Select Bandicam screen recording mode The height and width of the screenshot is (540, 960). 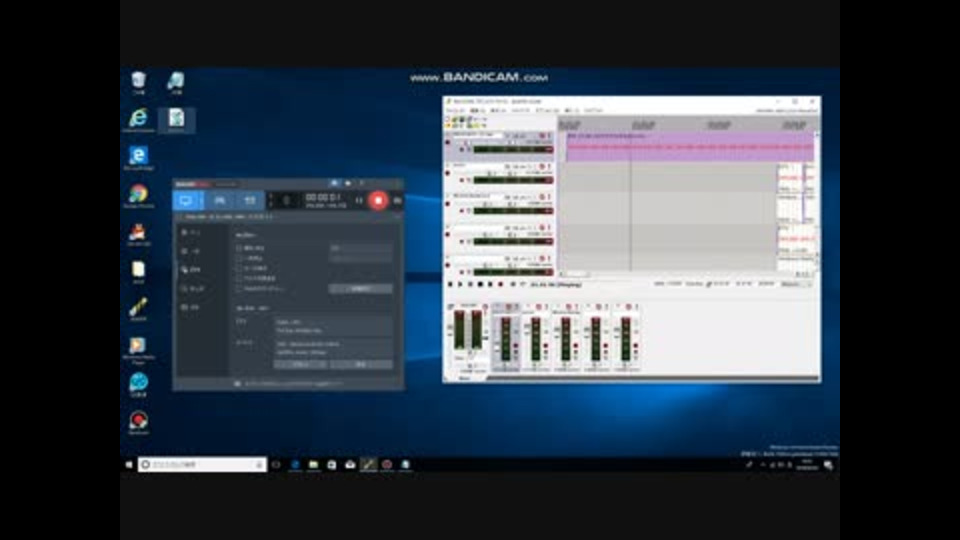[186, 201]
